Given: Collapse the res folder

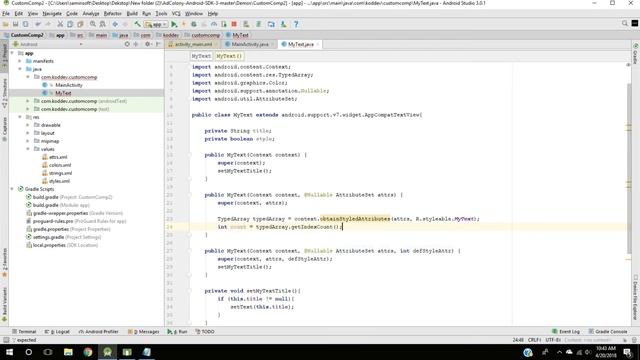Looking at the screenshot, I should (x=20, y=117).
